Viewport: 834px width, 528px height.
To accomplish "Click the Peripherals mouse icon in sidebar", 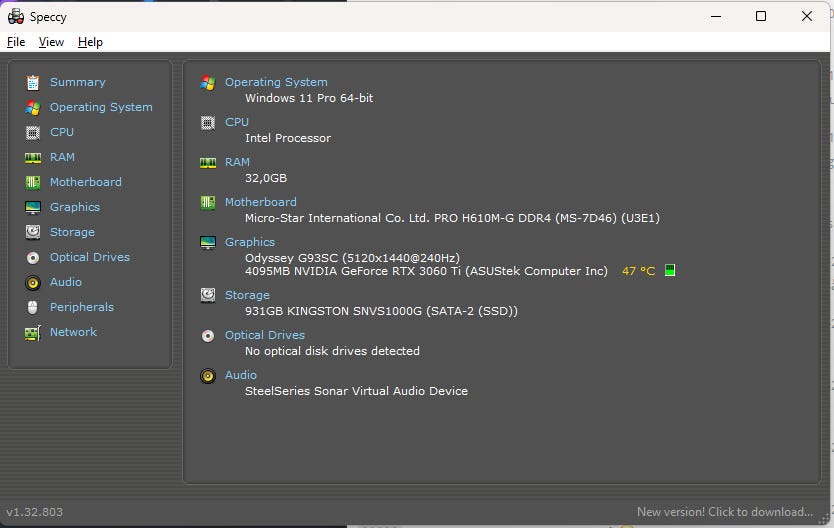I will pyautogui.click(x=33, y=307).
